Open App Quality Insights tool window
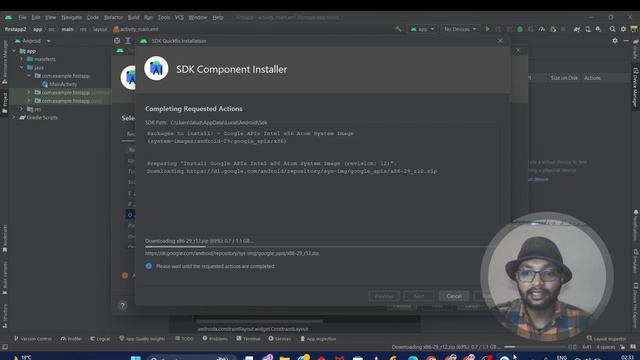Image resolution: width=640 pixels, height=360 pixels. coord(142,339)
